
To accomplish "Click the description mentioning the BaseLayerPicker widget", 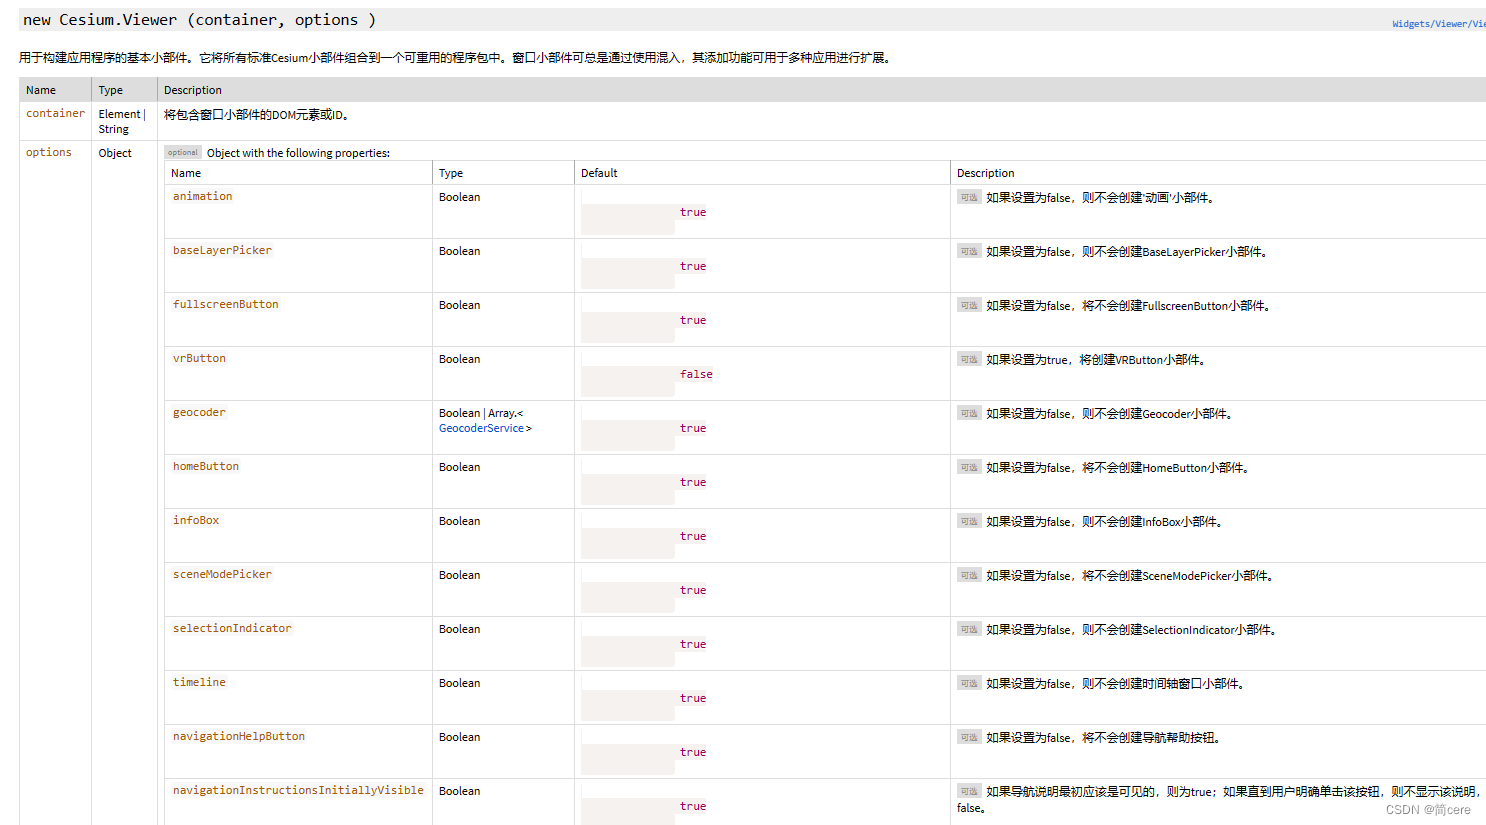I will click(x=1127, y=252).
